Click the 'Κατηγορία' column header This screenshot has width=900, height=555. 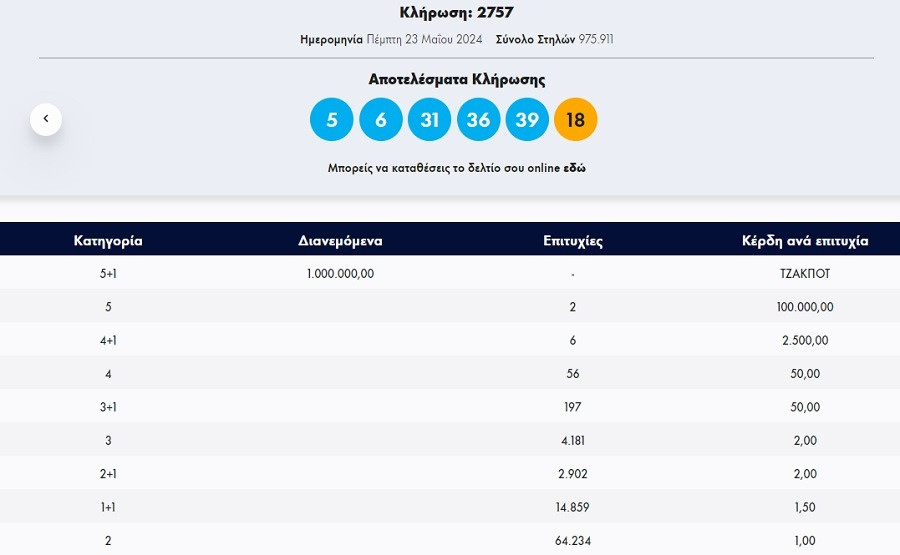pyautogui.click(x=108, y=240)
